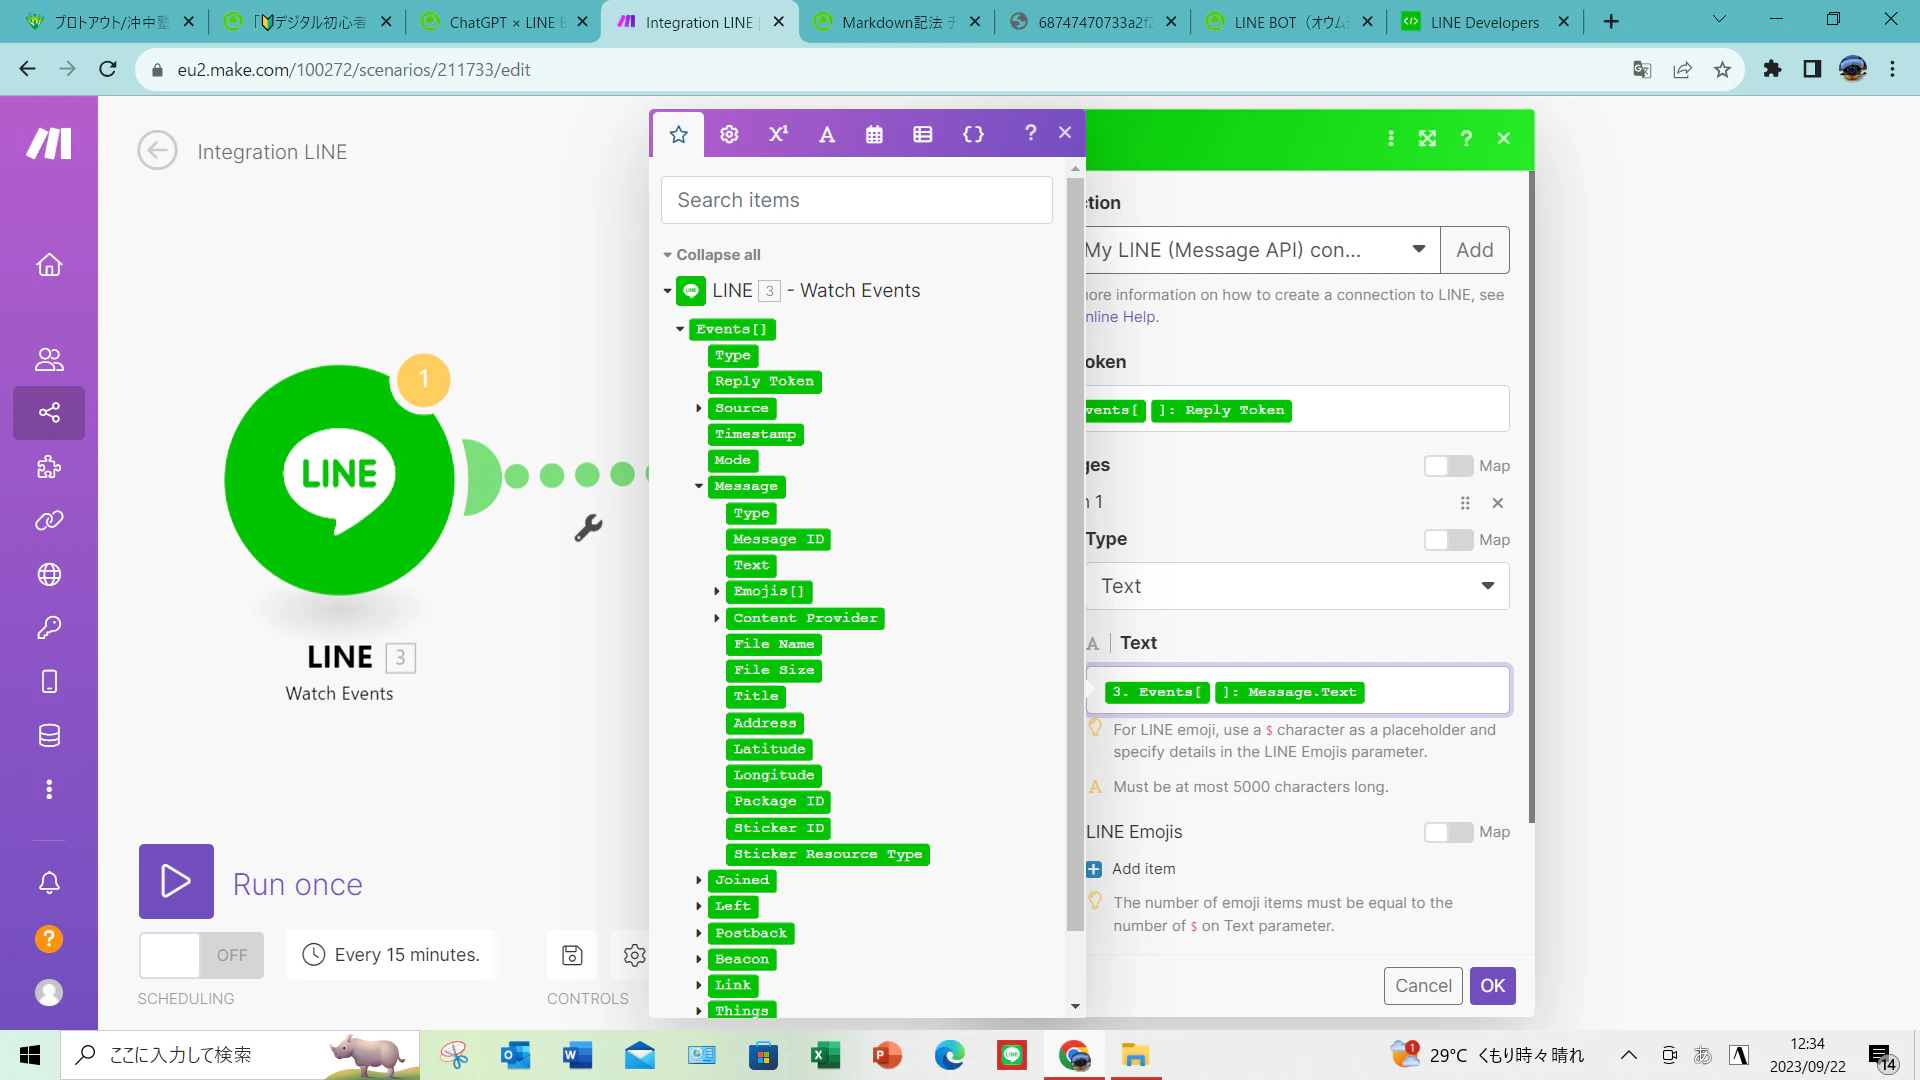The image size is (1920, 1080).
Task: Switch to the general functions gear tab
Action: point(729,134)
